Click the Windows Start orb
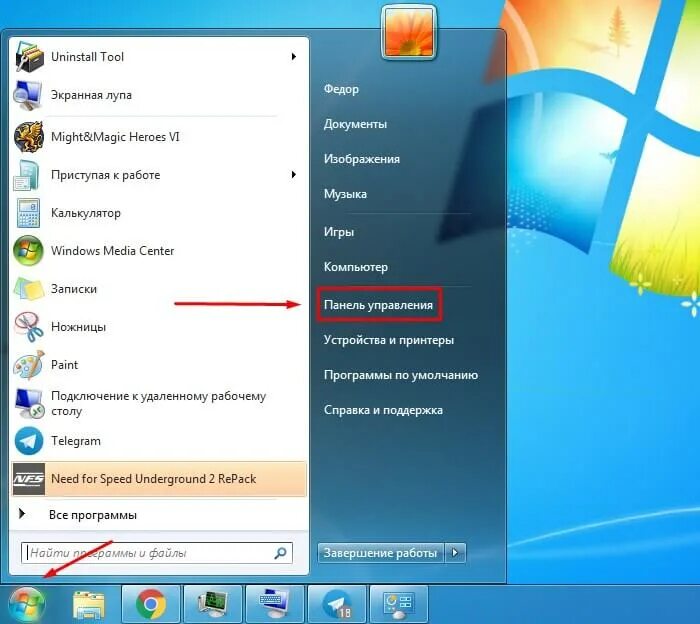700x624 pixels. coord(27,604)
